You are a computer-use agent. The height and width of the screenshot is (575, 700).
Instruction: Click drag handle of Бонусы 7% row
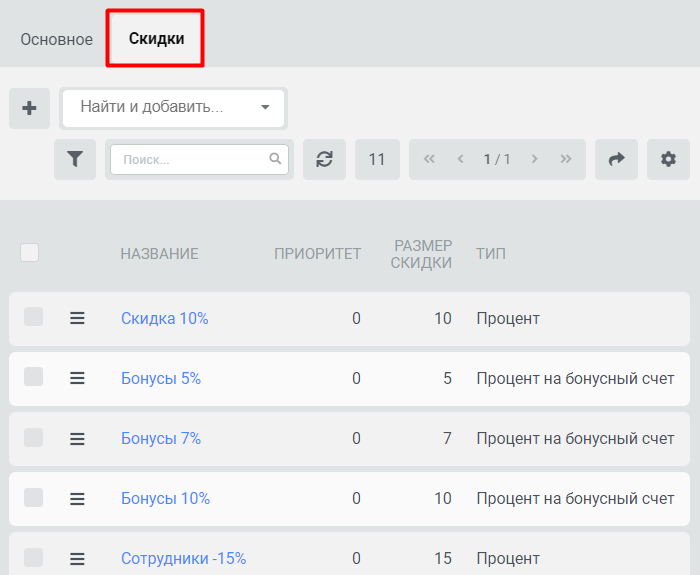tap(77, 439)
